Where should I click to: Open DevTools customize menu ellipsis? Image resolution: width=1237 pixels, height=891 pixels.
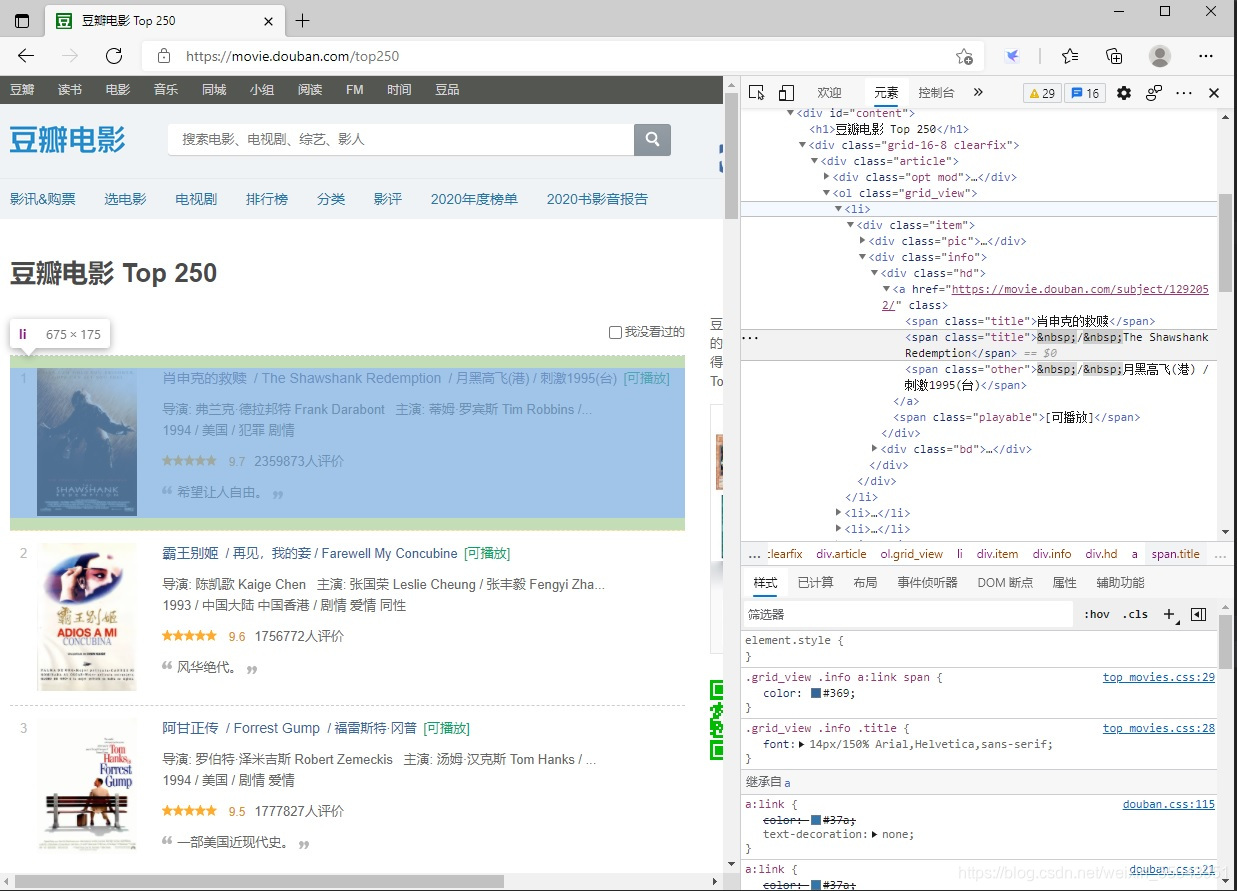point(1184,93)
